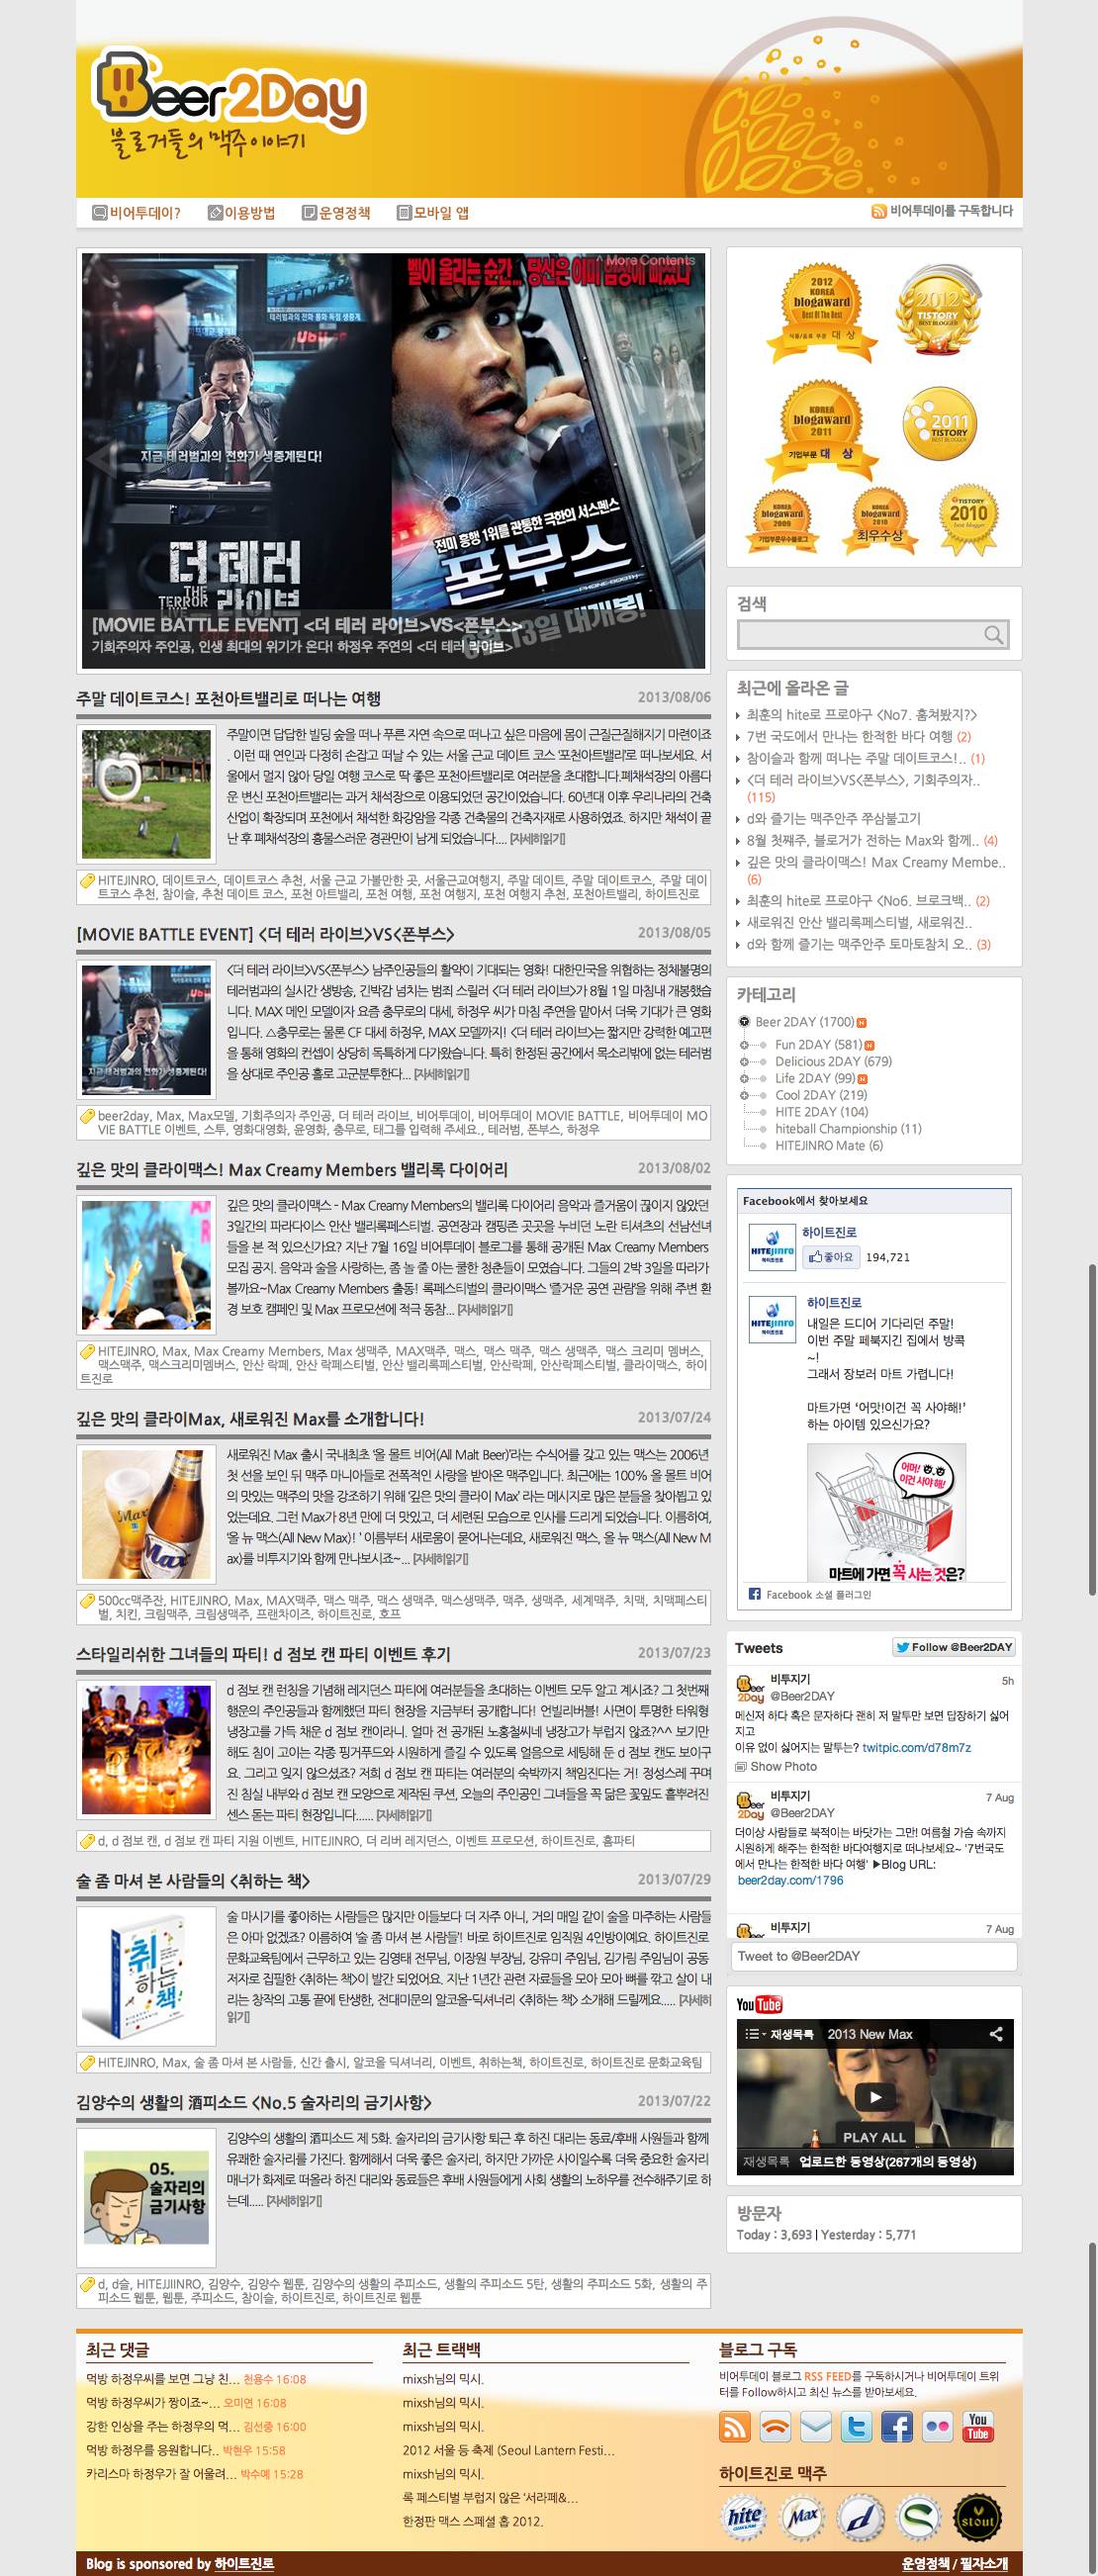Click the Follow @Beer2DAY Twitter button

[954, 1647]
